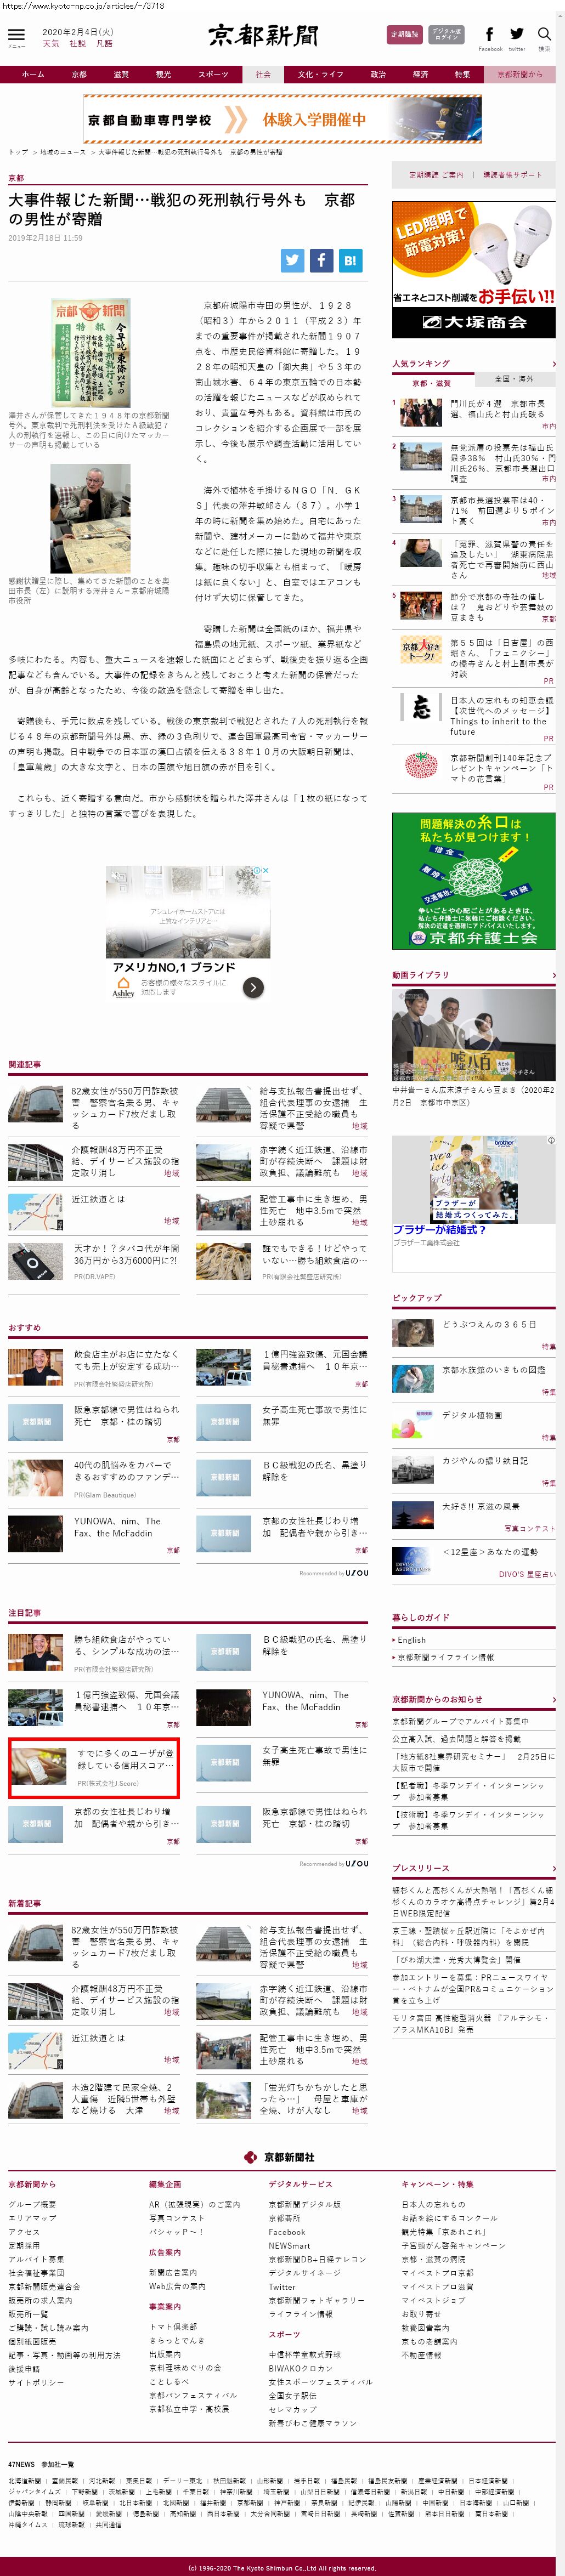Open the English guide link
Viewport: 565px width, 2576px height.
tap(411, 1640)
